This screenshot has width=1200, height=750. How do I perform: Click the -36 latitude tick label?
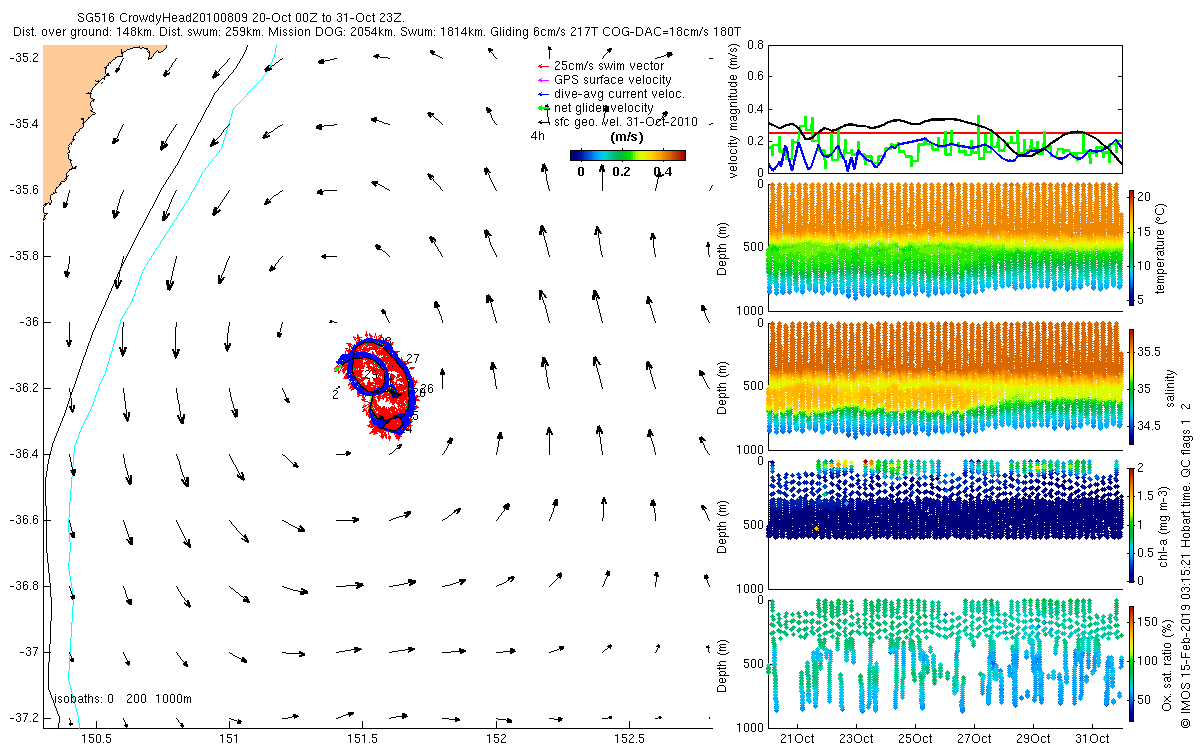[29, 322]
